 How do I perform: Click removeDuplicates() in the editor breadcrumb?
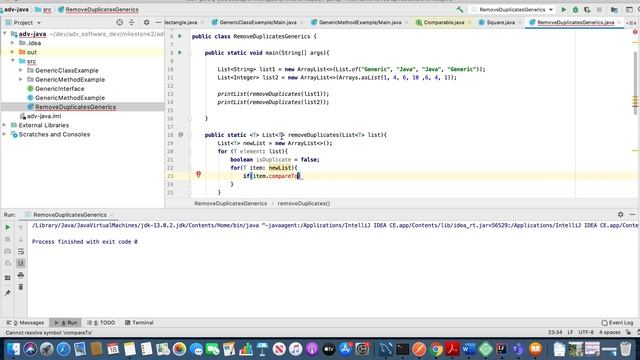click(x=304, y=203)
